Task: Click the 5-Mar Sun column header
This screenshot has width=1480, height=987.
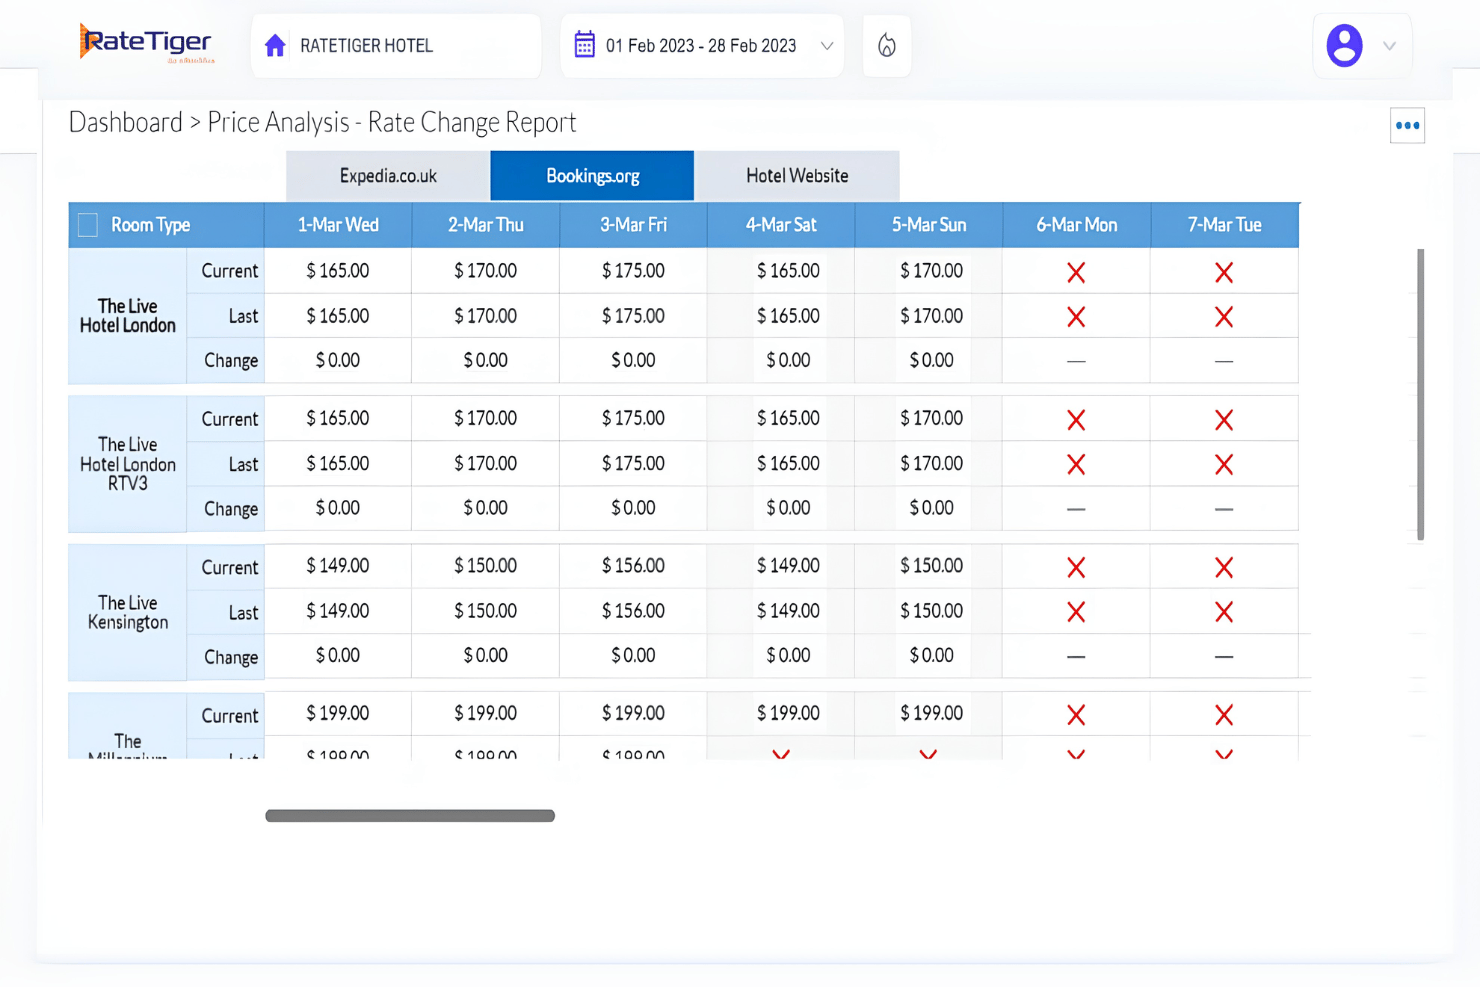Action: pos(929,225)
